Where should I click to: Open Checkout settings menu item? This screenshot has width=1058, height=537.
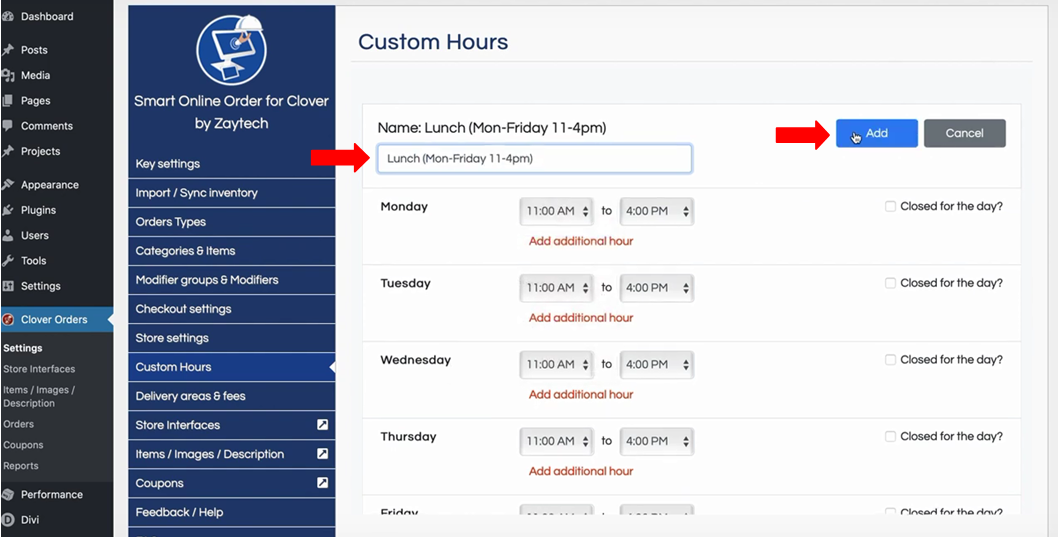(x=231, y=309)
